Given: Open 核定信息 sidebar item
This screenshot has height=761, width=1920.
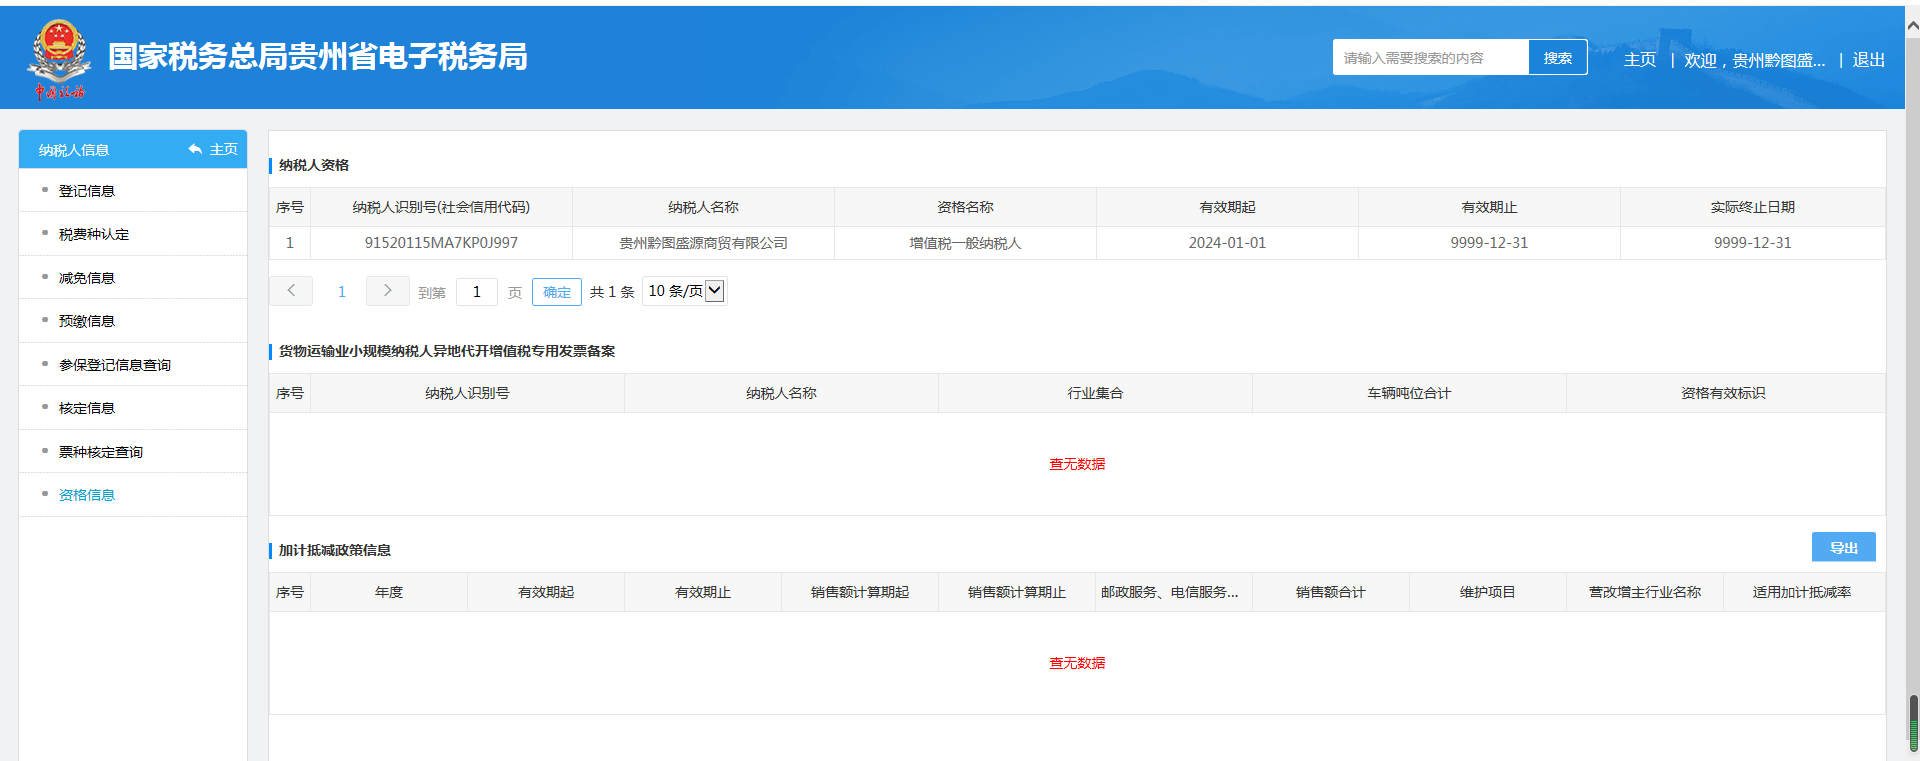Looking at the screenshot, I should pyautogui.click(x=87, y=408).
